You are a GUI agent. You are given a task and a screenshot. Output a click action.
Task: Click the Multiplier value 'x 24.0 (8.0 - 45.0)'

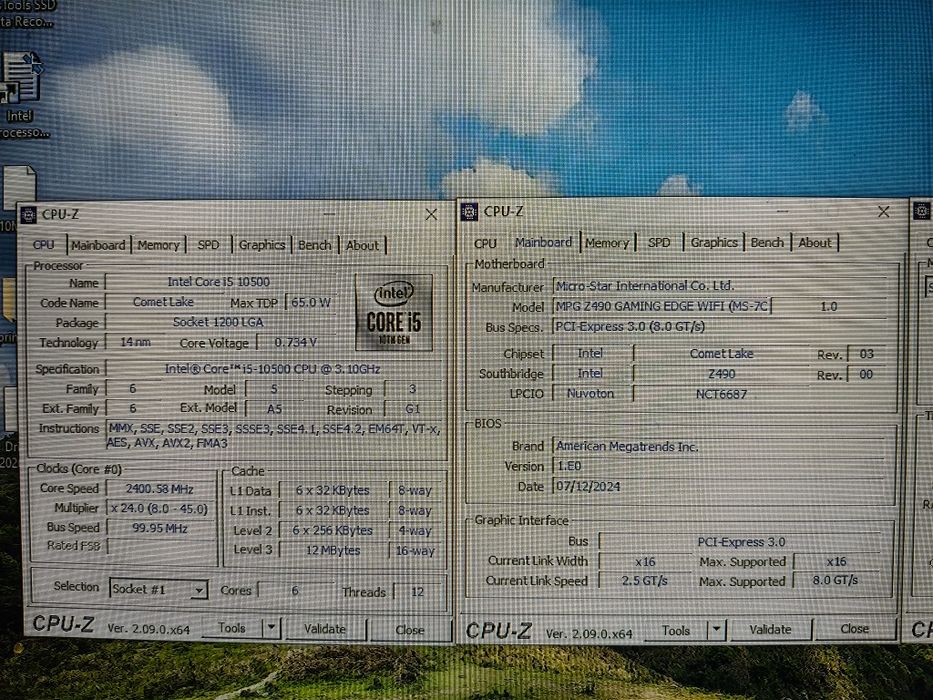click(159, 509)
